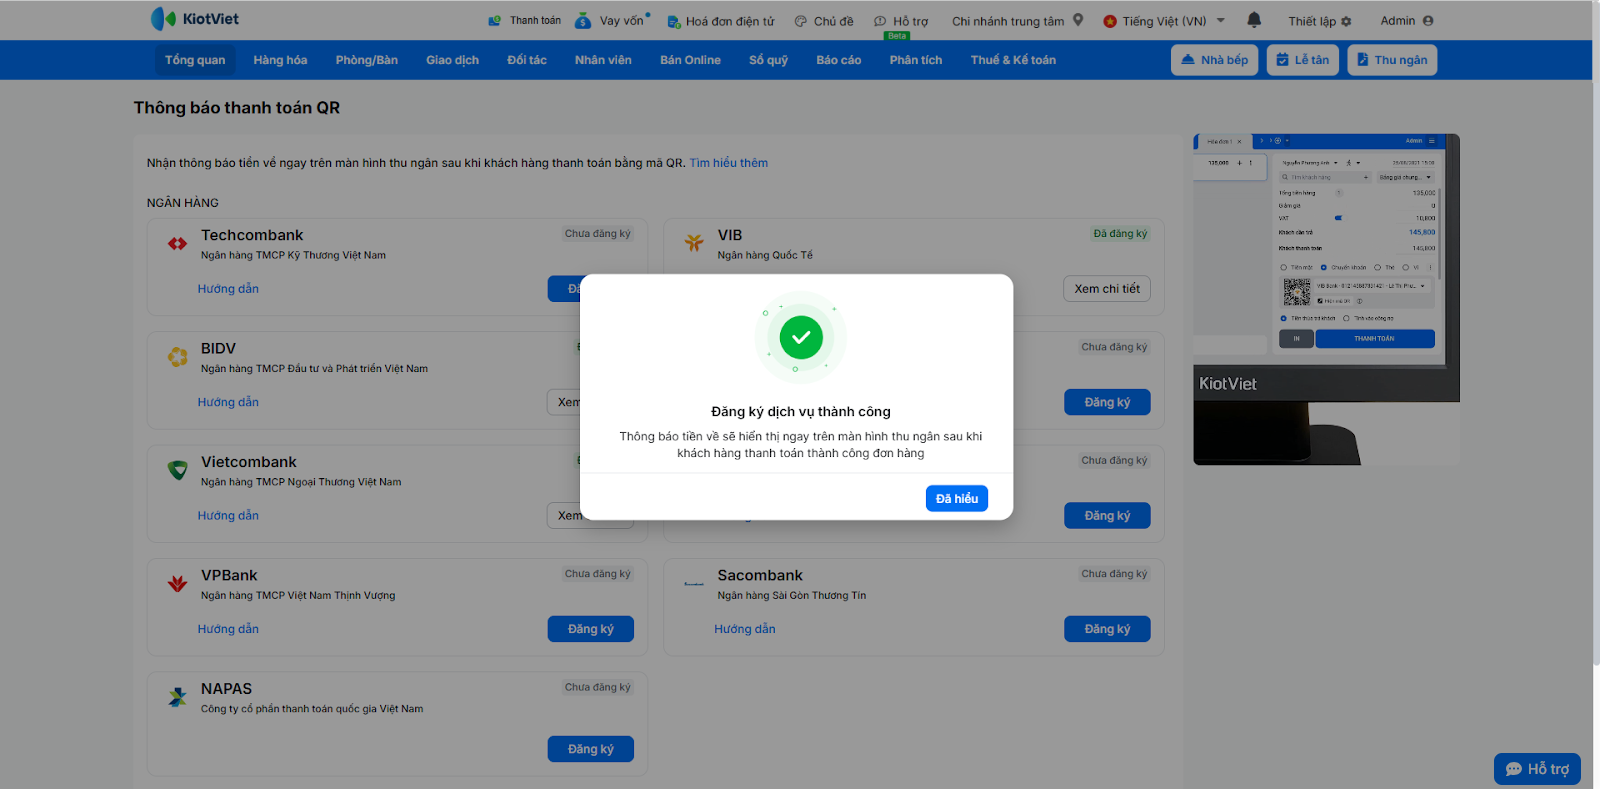Click the Chưa đăng ký badge on NAPAS

(598, 688)
